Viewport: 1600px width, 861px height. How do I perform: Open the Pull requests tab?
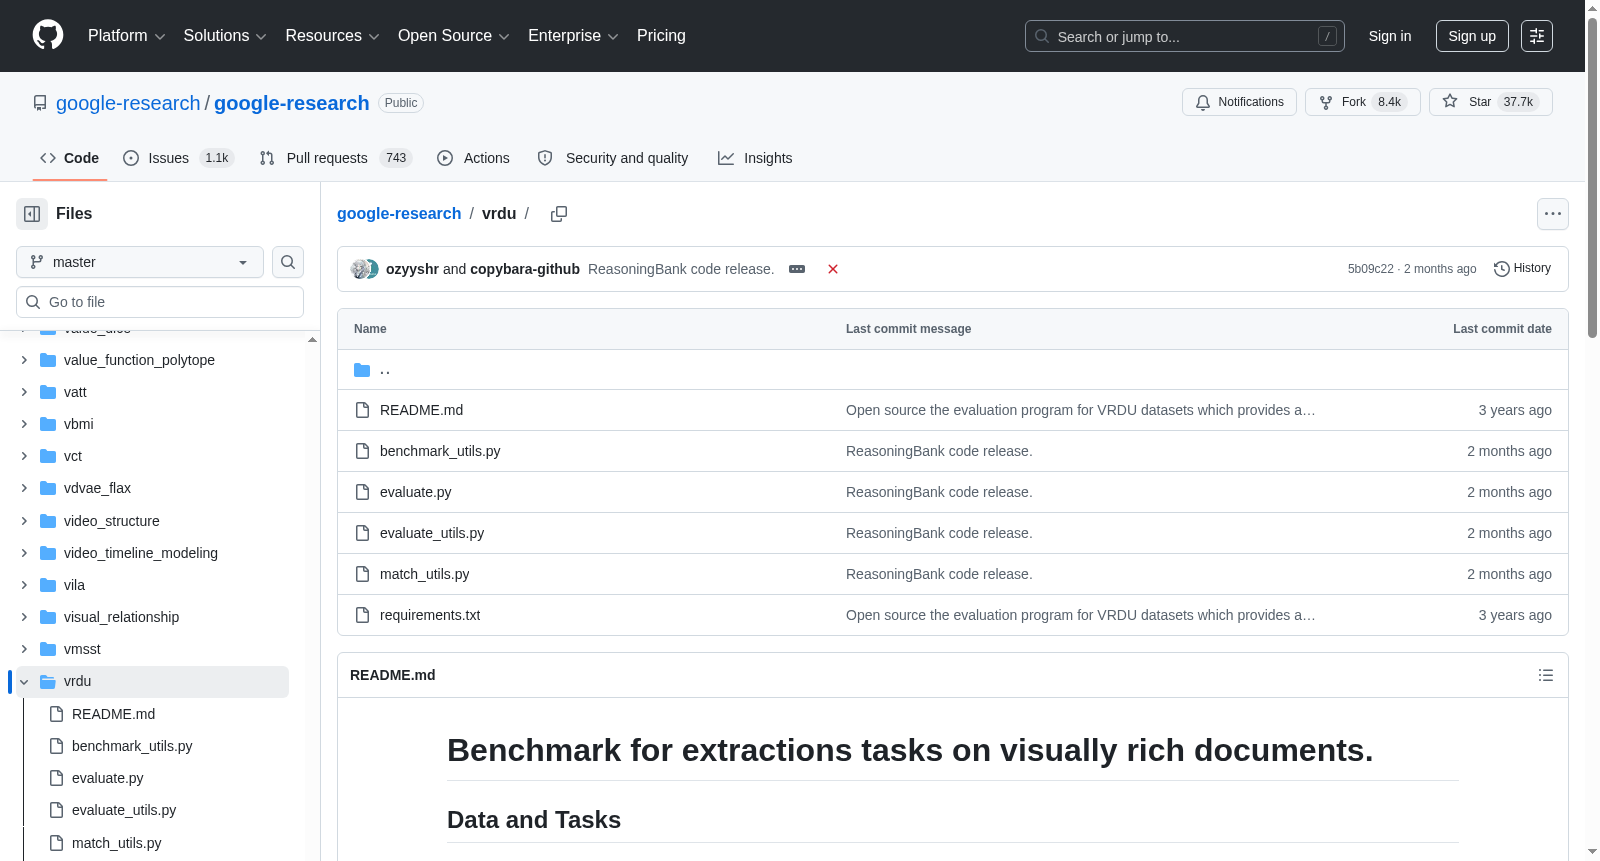click(335, 158)
